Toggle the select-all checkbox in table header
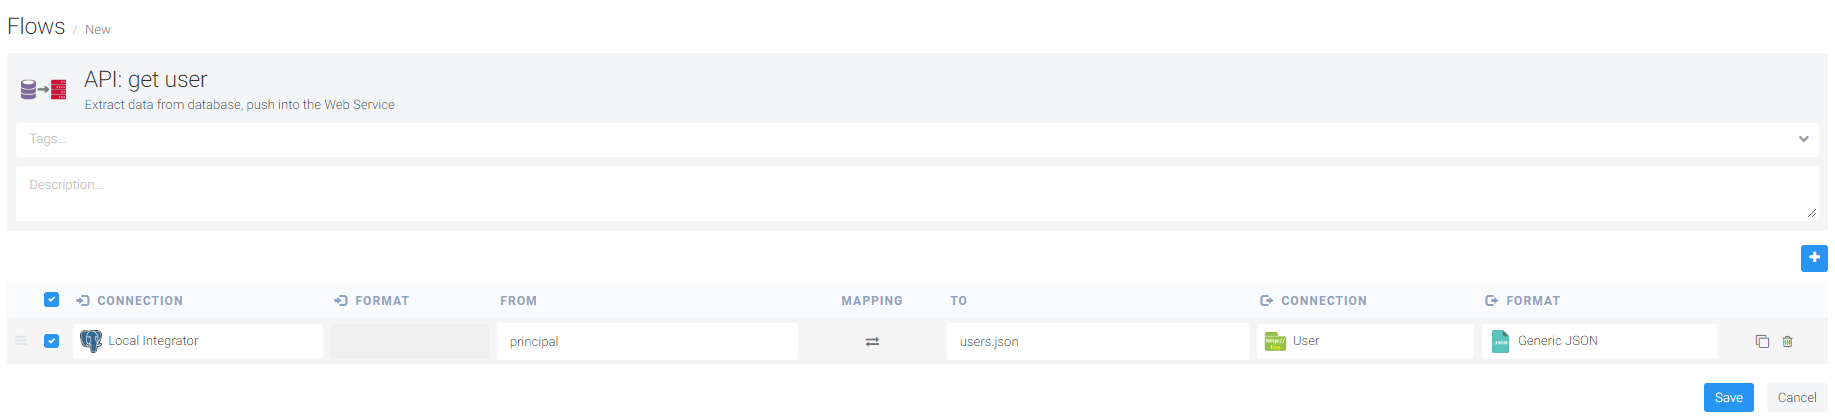This screenshot has width=1835, height=417. tap(52, 300)
